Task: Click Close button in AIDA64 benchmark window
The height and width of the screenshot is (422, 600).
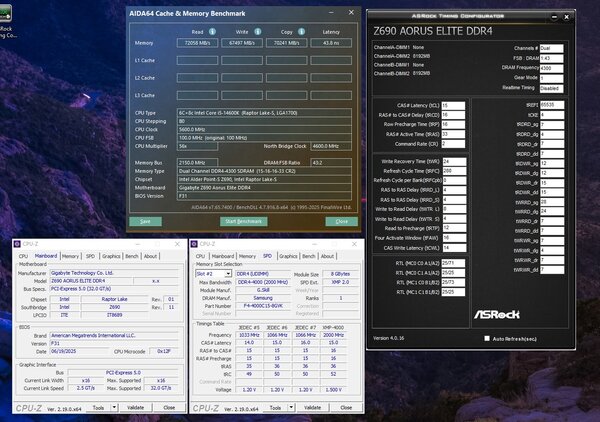Action: [342, 221]
